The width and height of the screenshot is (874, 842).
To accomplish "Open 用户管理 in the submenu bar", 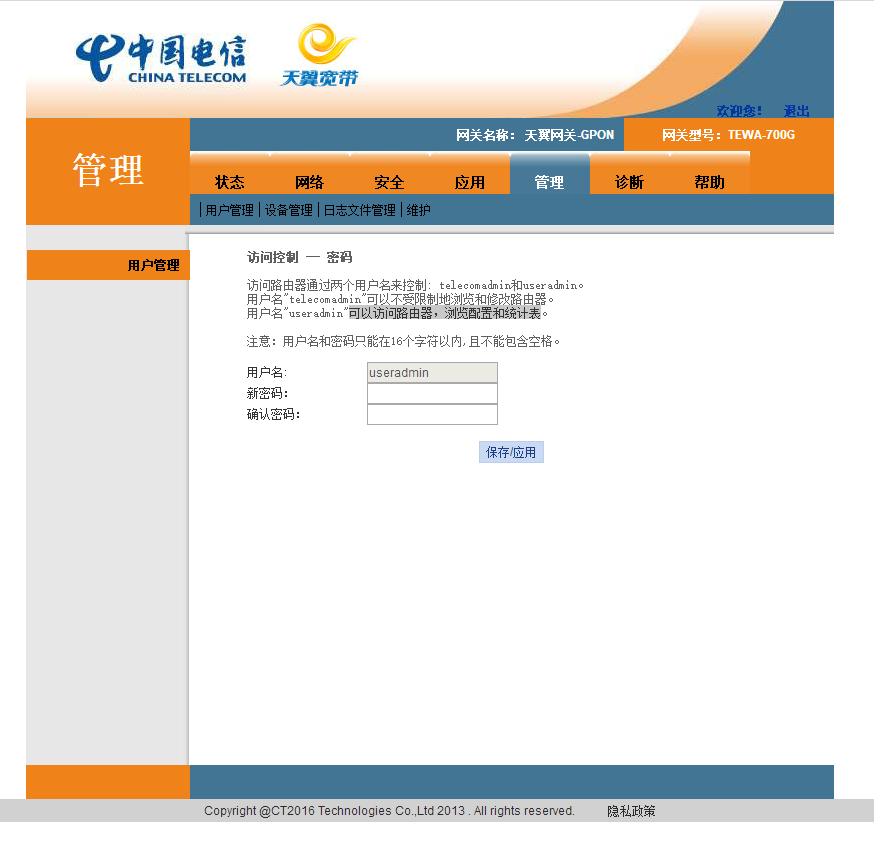I will pos(229,210).
